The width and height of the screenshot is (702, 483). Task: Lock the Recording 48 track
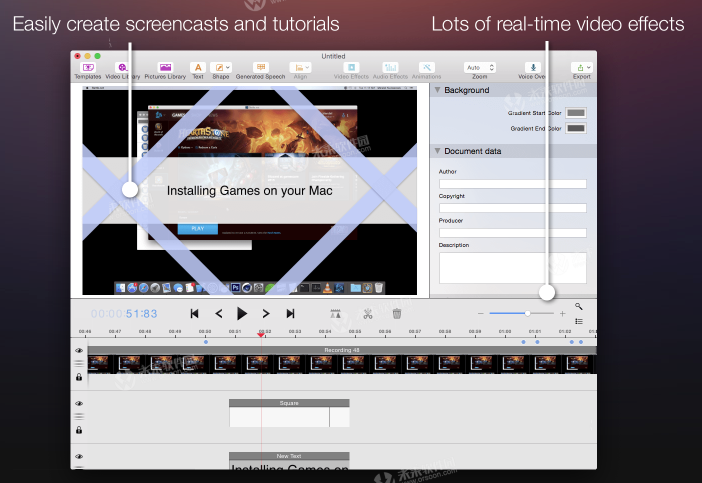[x=79, y=377]
